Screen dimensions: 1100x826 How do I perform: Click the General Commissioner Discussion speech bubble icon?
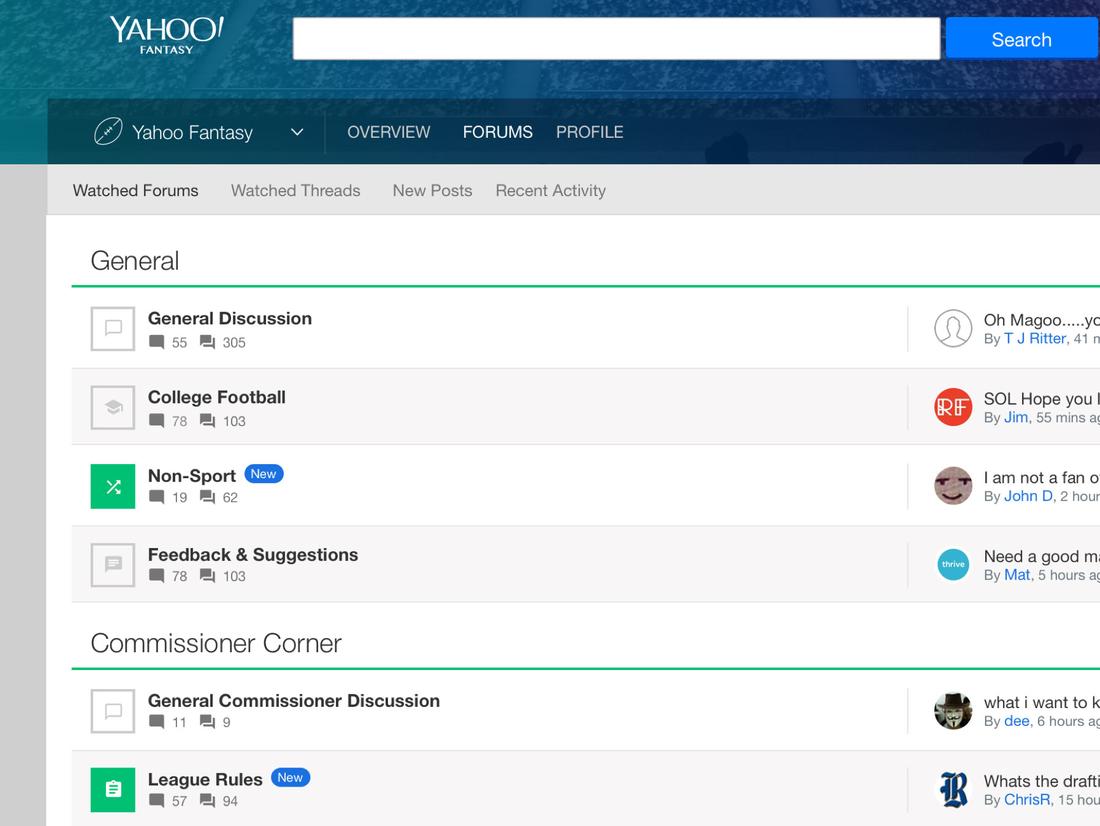[x=112, y=711]
